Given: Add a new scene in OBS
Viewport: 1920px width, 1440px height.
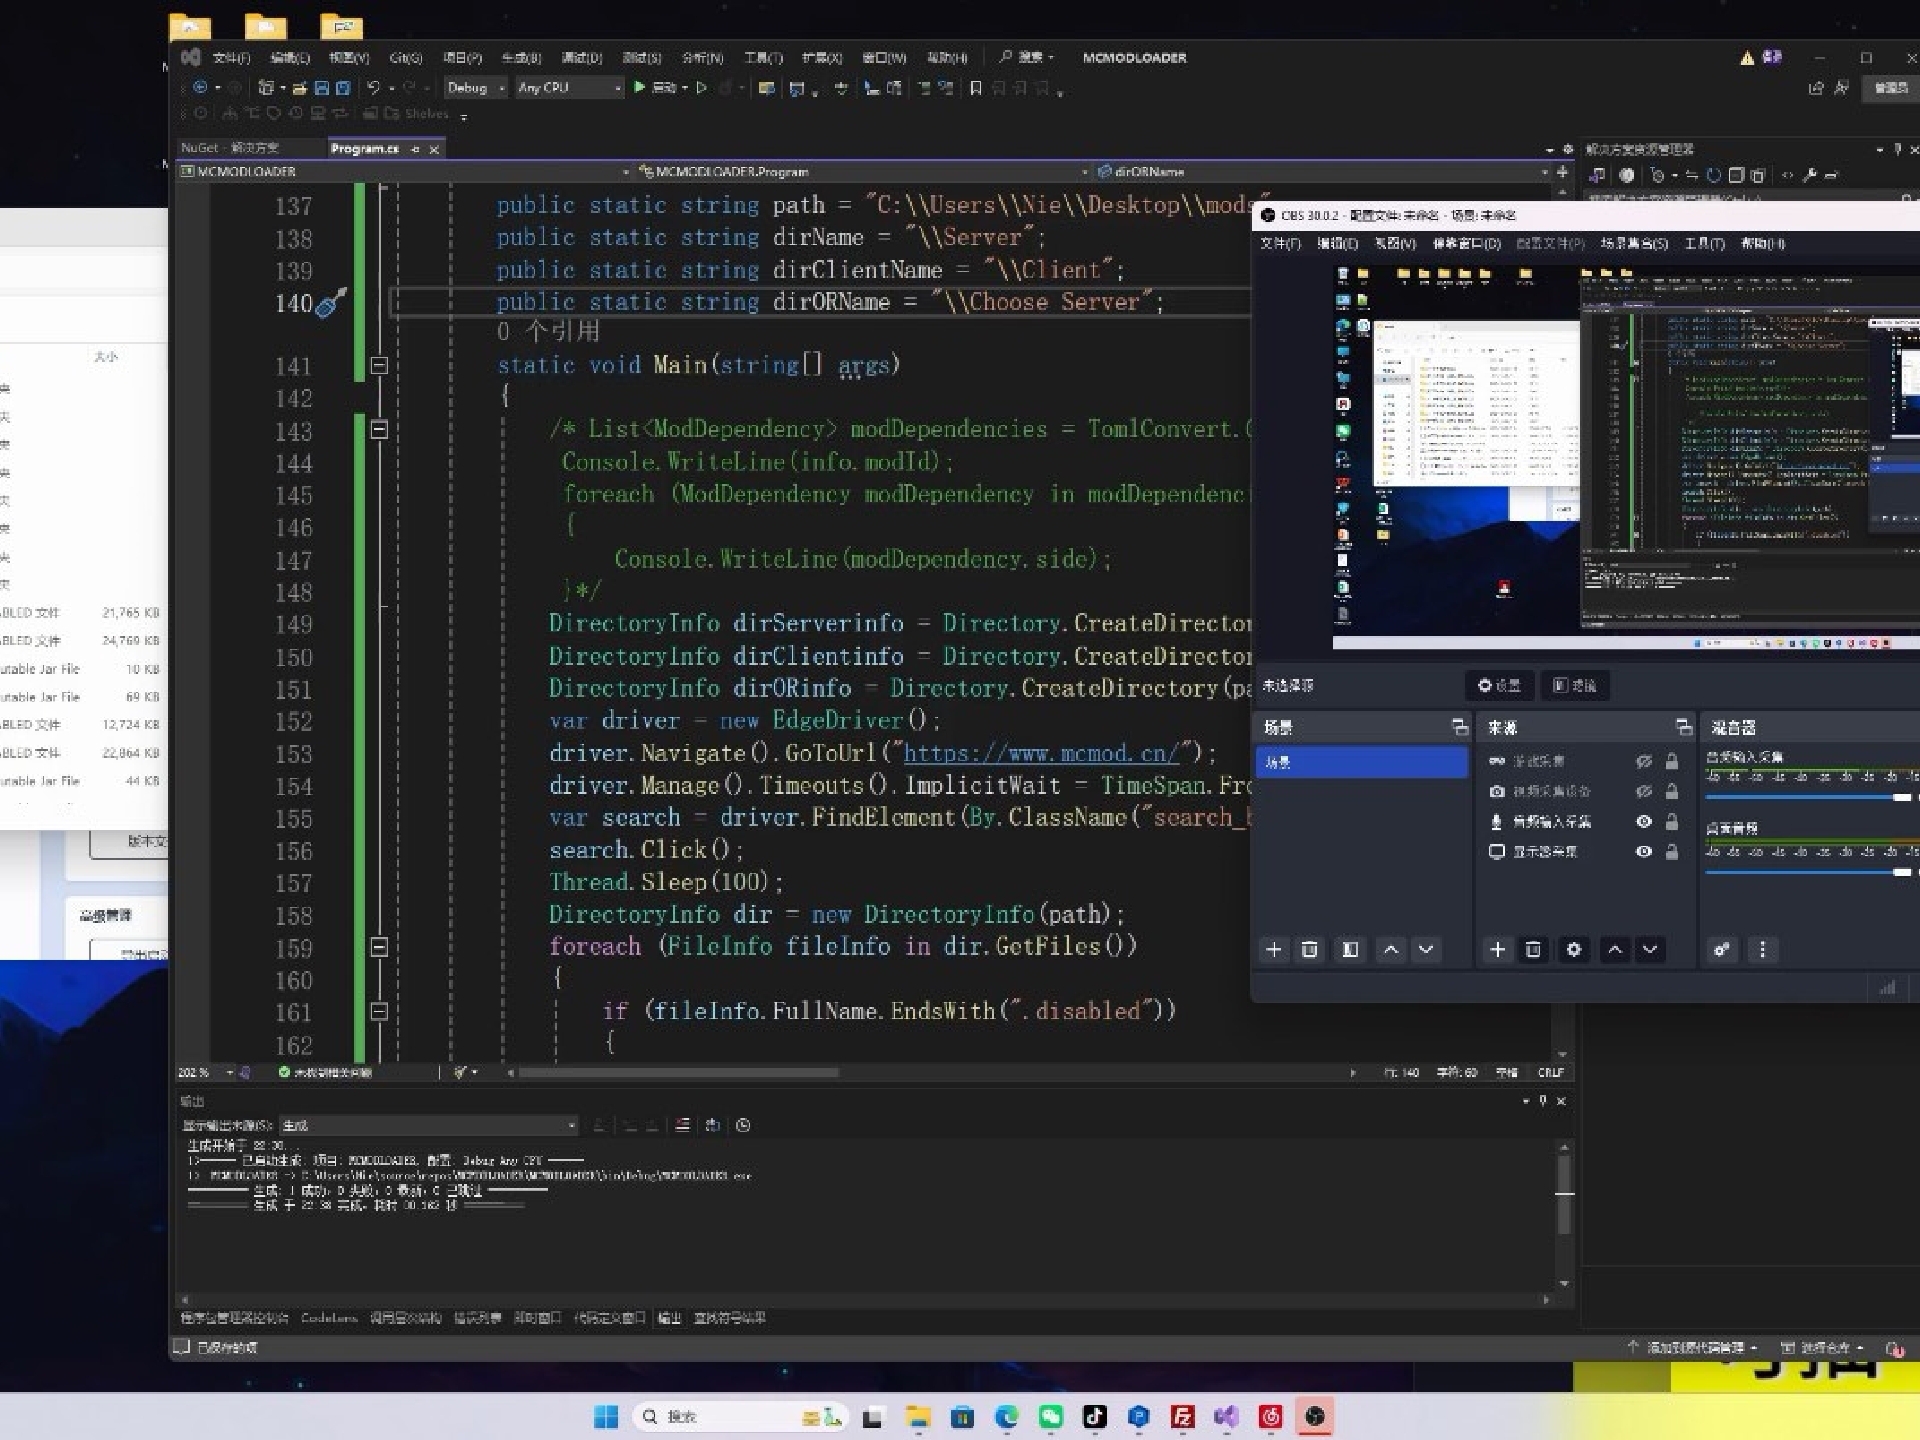Looking at the screenshot, I should (1273, 949).
